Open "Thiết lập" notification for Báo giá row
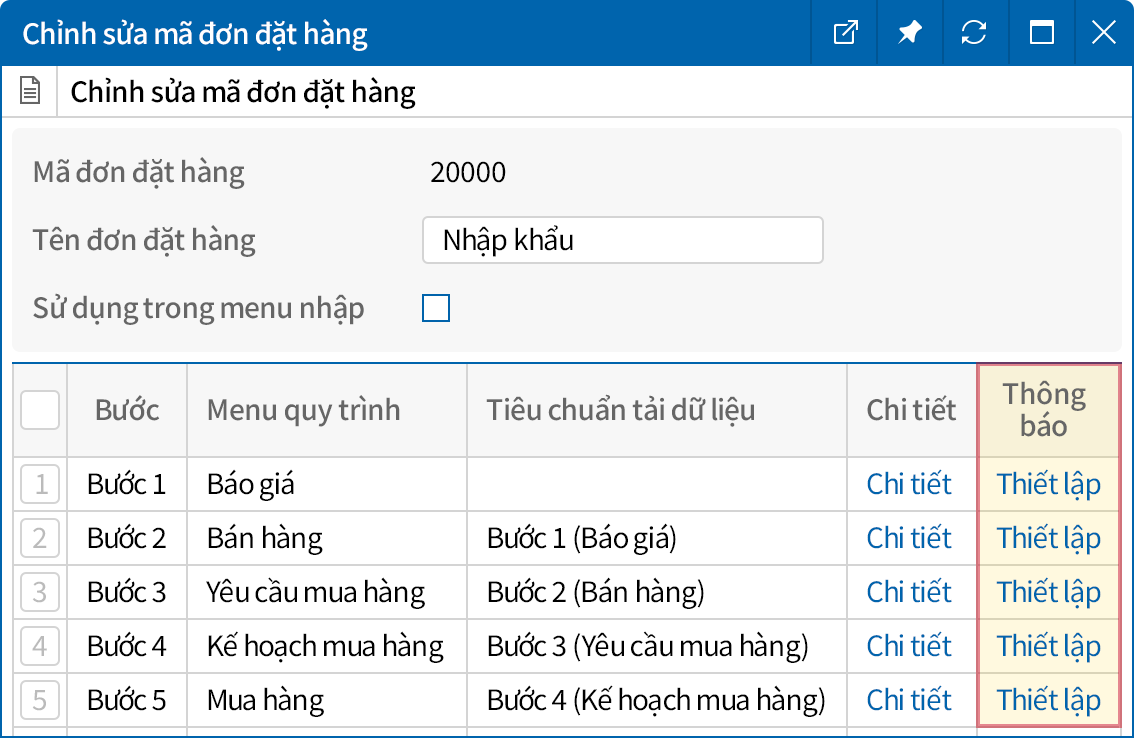The image size is (1134, 738). tap(1048, 485)
